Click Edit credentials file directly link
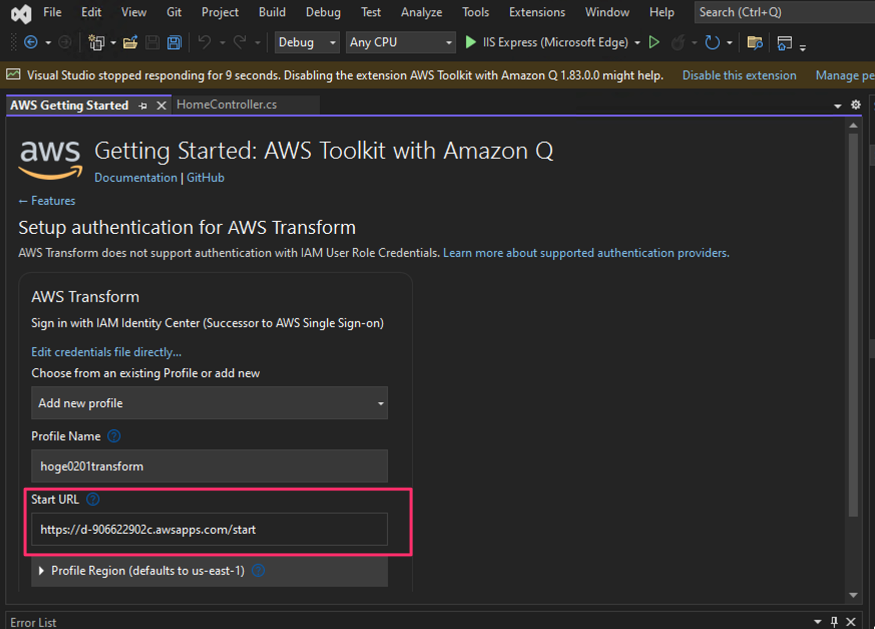The height and width of the screenshot is (629, 875). (106, 352)
